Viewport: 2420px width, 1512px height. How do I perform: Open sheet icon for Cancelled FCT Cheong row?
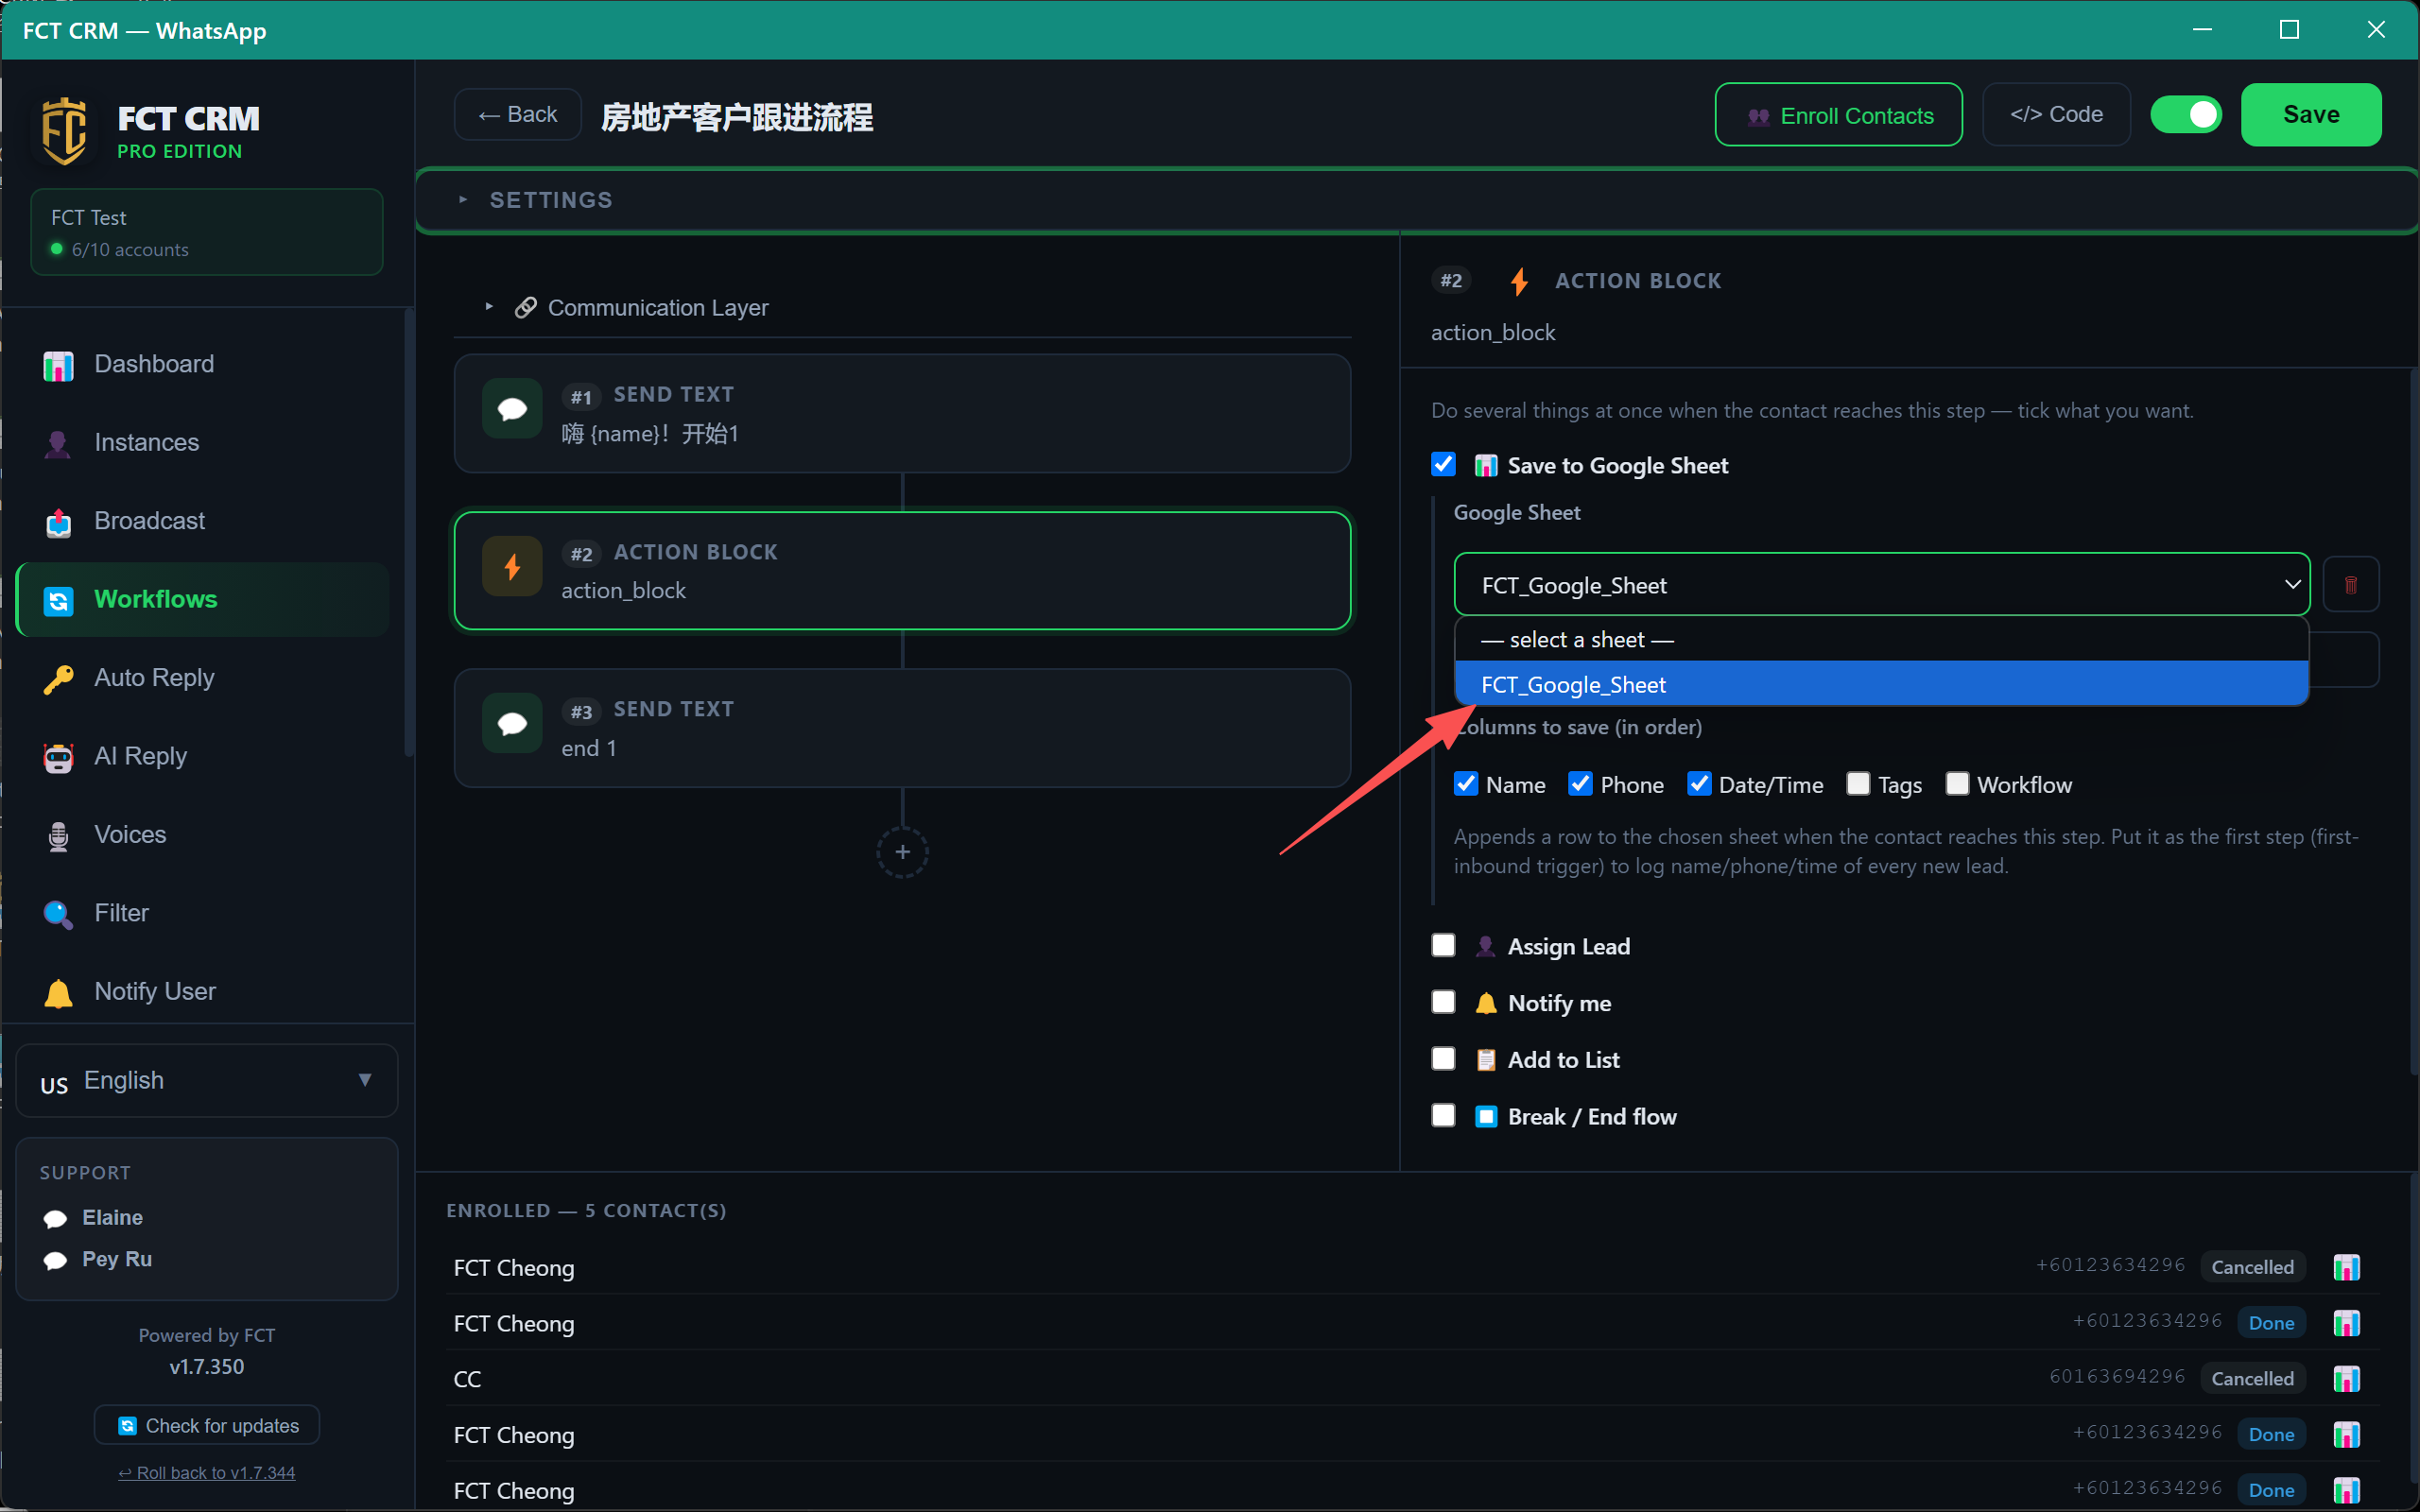pos(2346,1267)
